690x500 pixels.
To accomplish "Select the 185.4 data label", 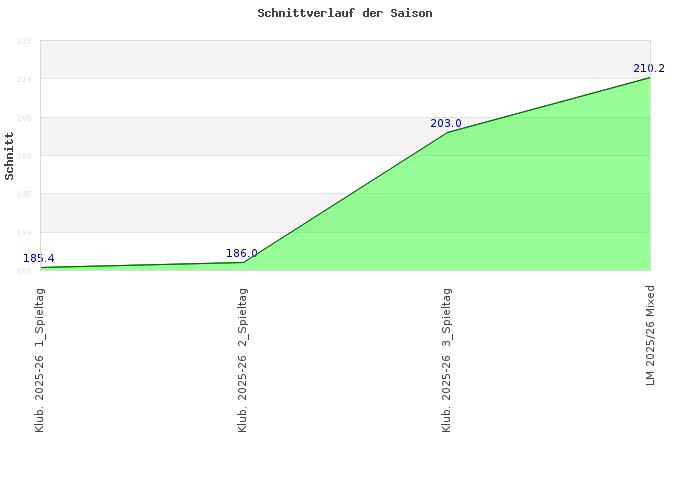I will [x=38, y=259].
